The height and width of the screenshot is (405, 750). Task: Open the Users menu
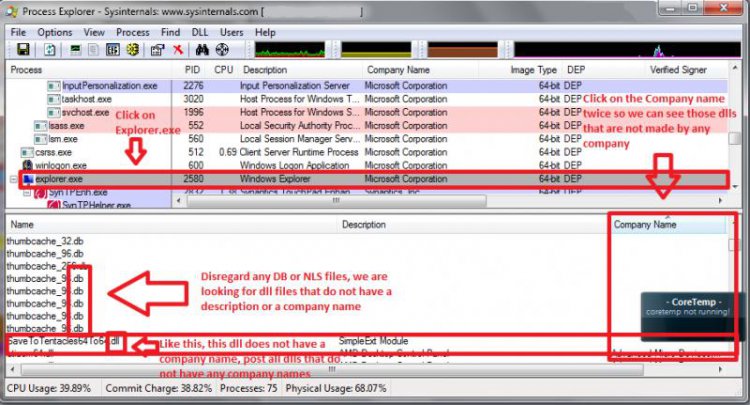pos(232,32)
